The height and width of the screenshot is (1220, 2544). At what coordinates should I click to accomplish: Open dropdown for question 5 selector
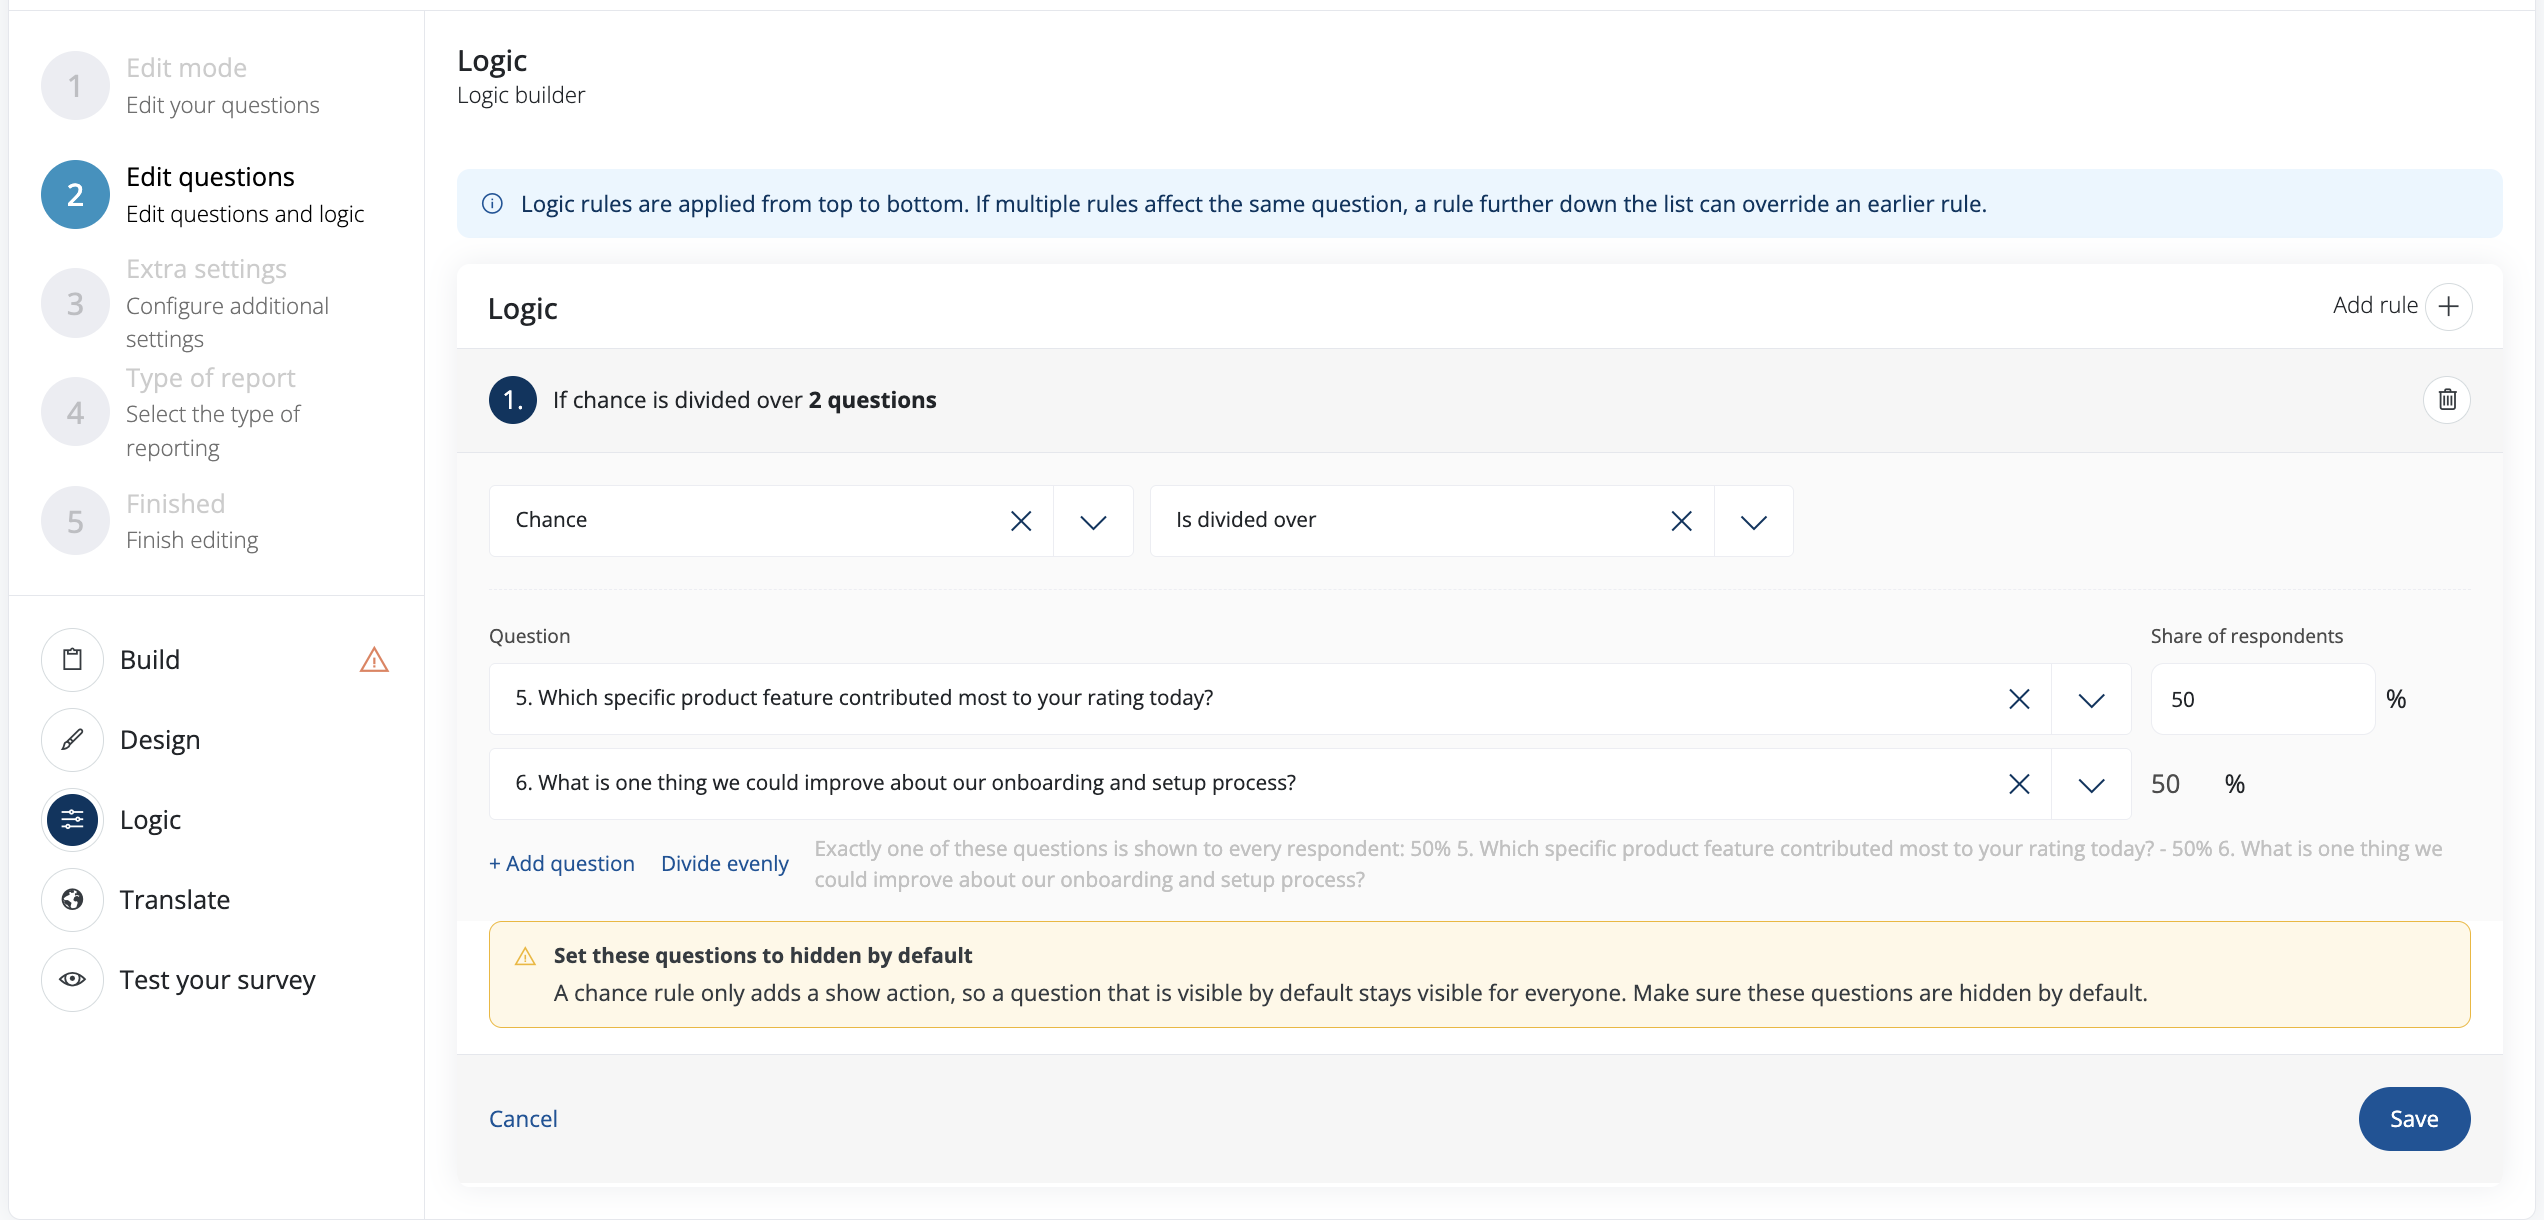(x=2091, y=699)
